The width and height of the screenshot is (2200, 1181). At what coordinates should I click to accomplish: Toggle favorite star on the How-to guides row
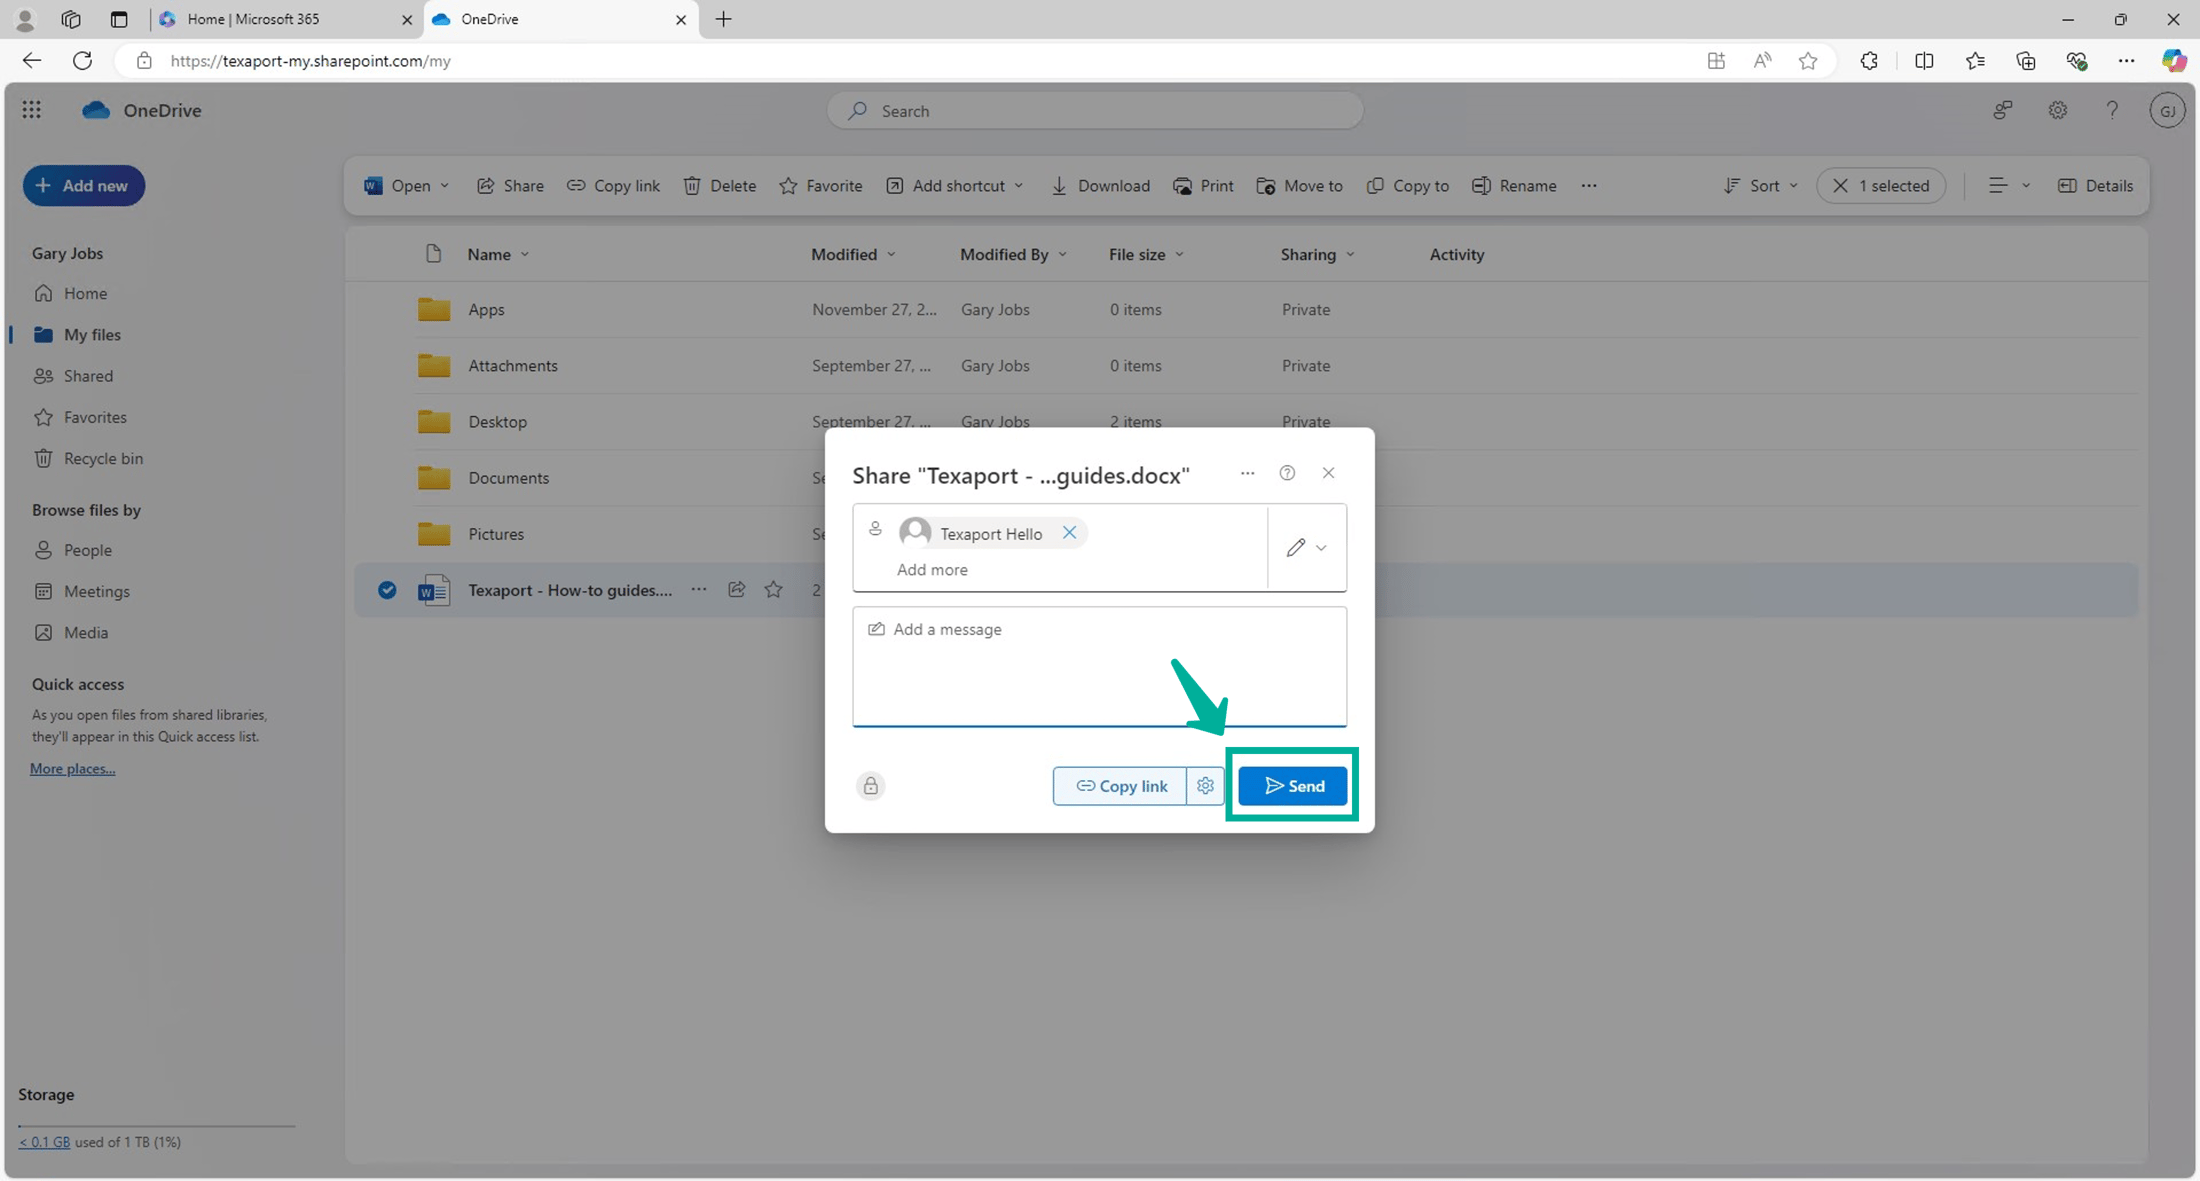pyautogui.click(x=773, y=590)
